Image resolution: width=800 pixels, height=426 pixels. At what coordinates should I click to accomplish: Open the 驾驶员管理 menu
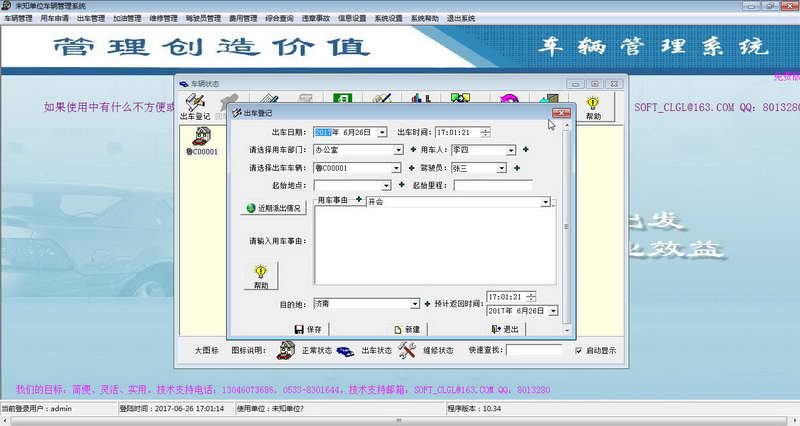[203, 18]
